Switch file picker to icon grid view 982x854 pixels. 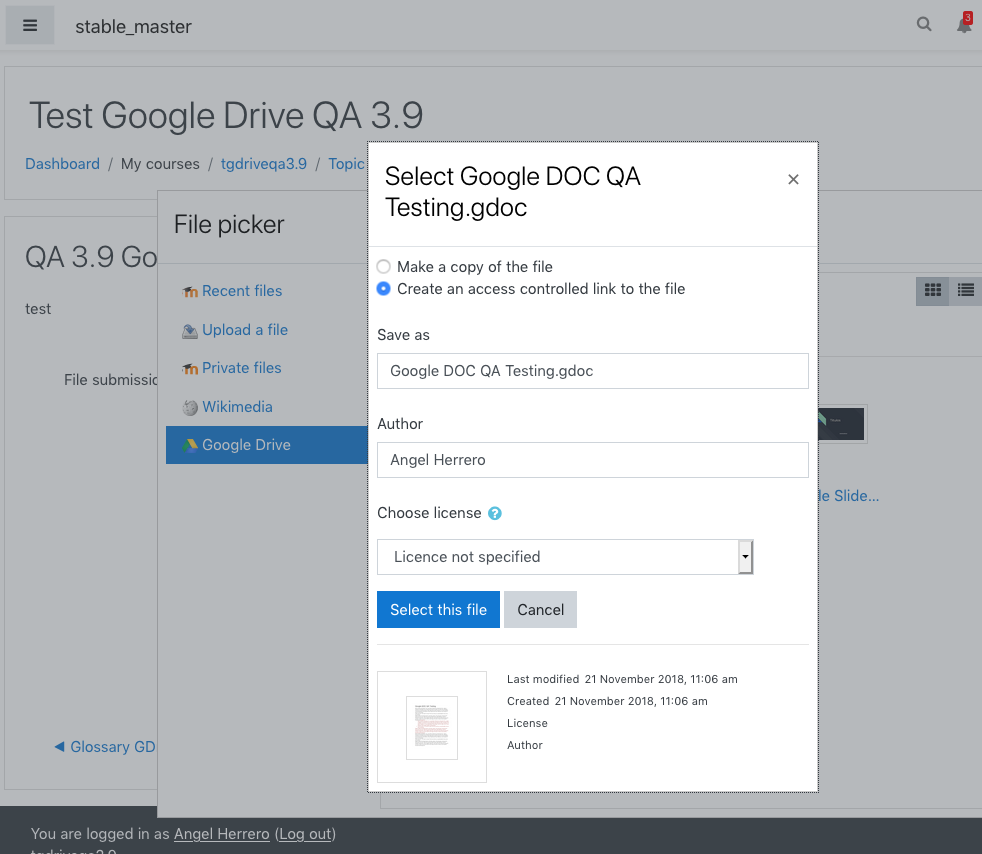point(933,290)
